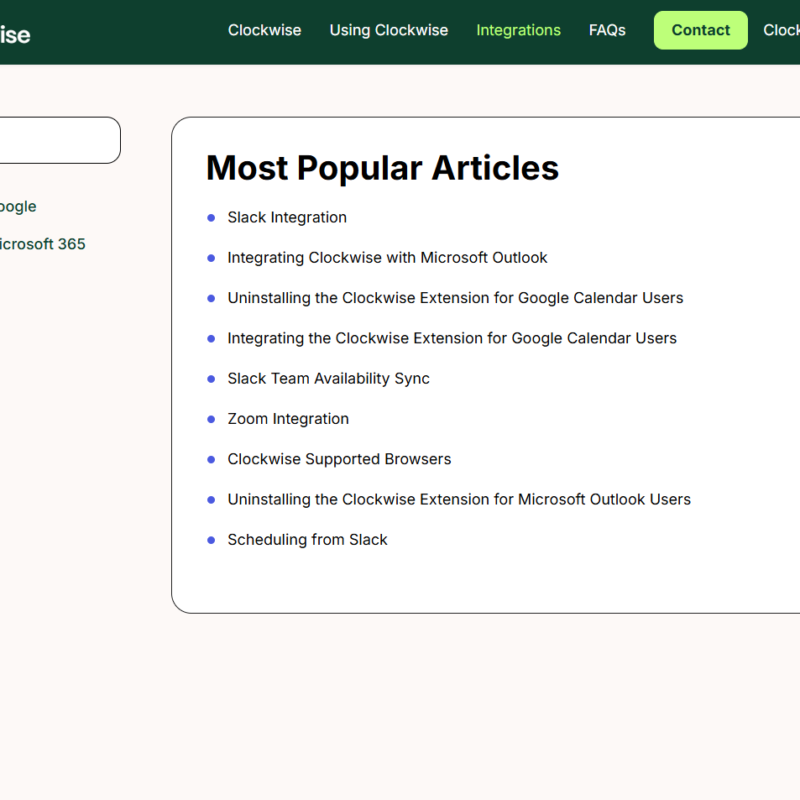This screenshot has width=800, height=800.
Task: Open the Microsoft 365 sidebar category
Action: pos(41,244)
